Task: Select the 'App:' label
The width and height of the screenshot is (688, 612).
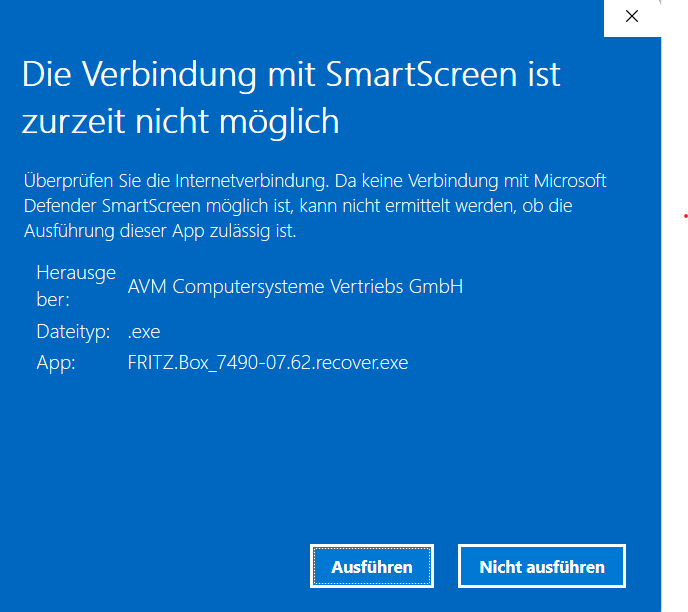Action: (x=56, y=363)
